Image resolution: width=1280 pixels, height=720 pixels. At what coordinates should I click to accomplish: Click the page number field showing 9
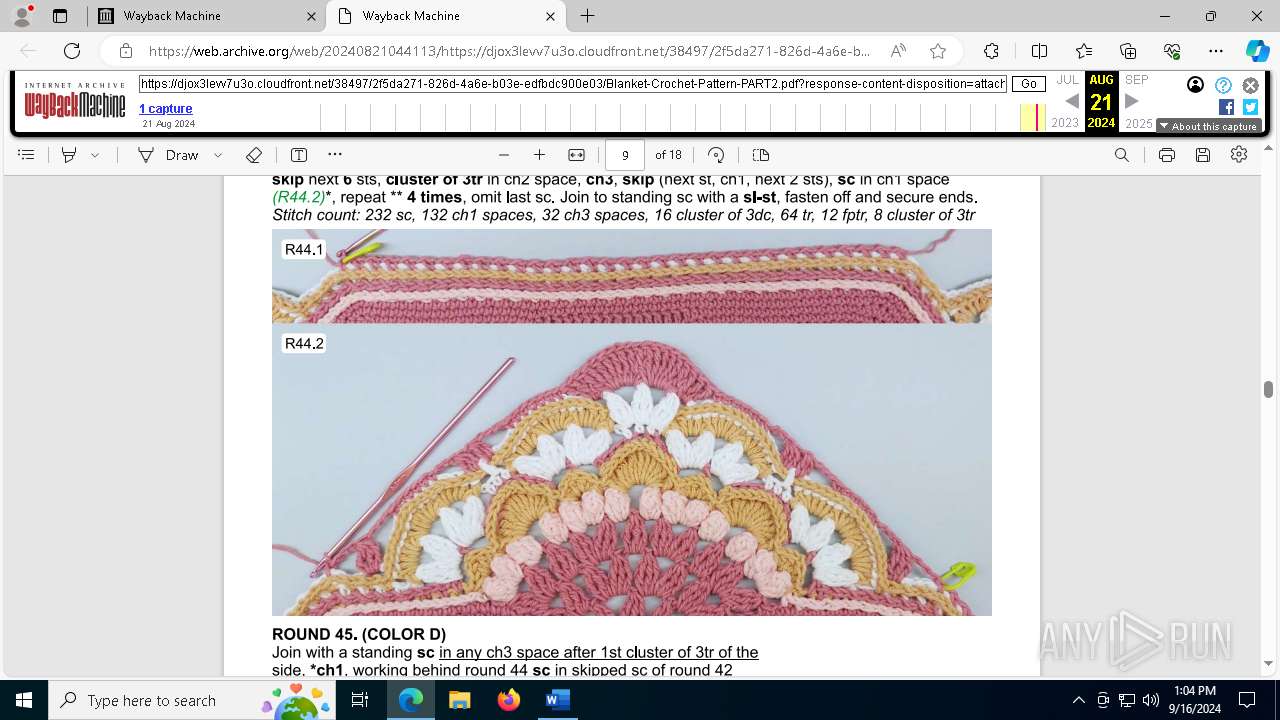point(625,155)
